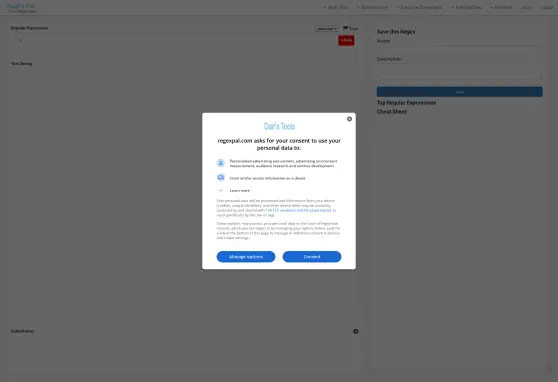This screenshot has width=558, height=382.
Task: Click the Dan's Tools logo in dialog
Action: tap(279, 126)
